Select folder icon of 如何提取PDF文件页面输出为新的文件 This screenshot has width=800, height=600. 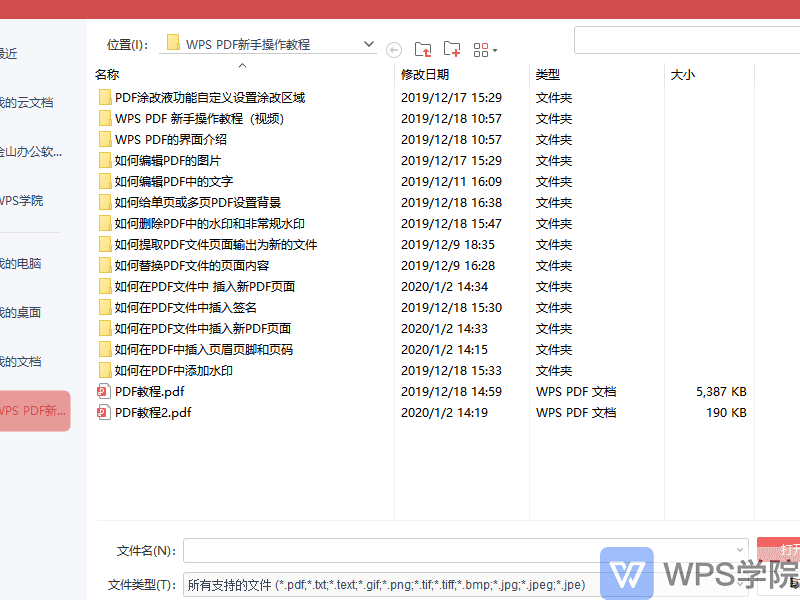pos(105,244)
